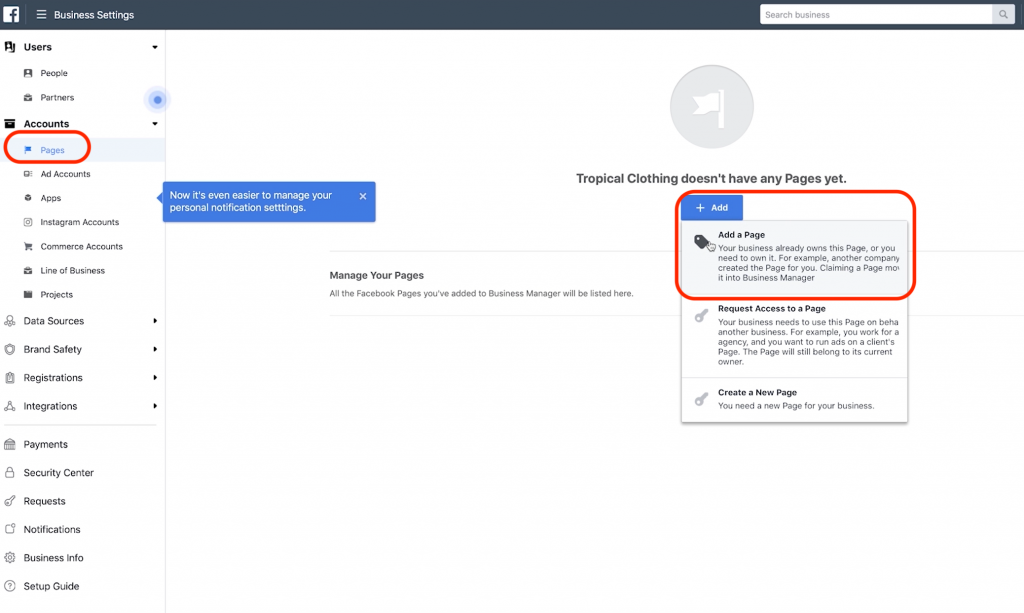Expand the Registrations arrow
The image size is (1024, 613).
coord(155,377)
